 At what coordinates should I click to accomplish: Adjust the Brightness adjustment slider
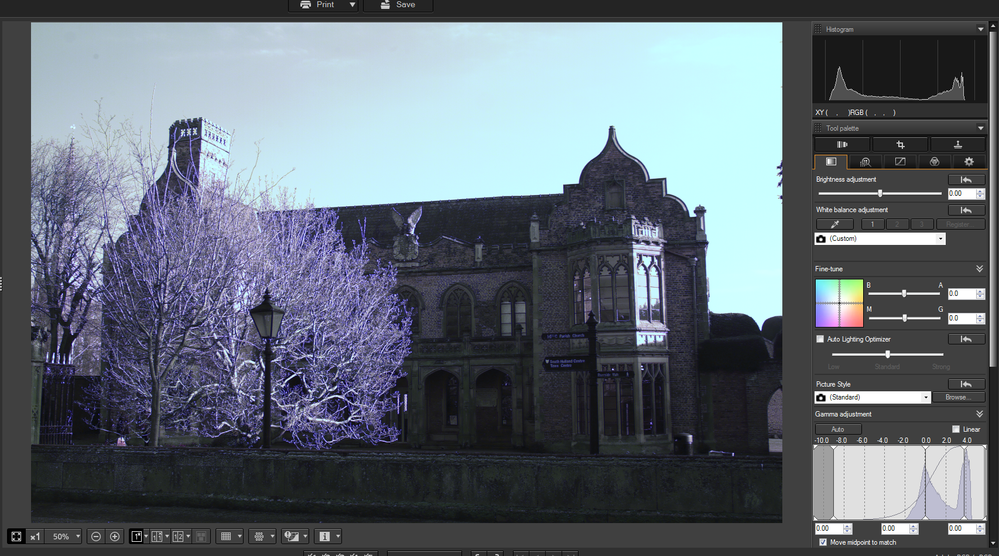(x=880, y=193)
